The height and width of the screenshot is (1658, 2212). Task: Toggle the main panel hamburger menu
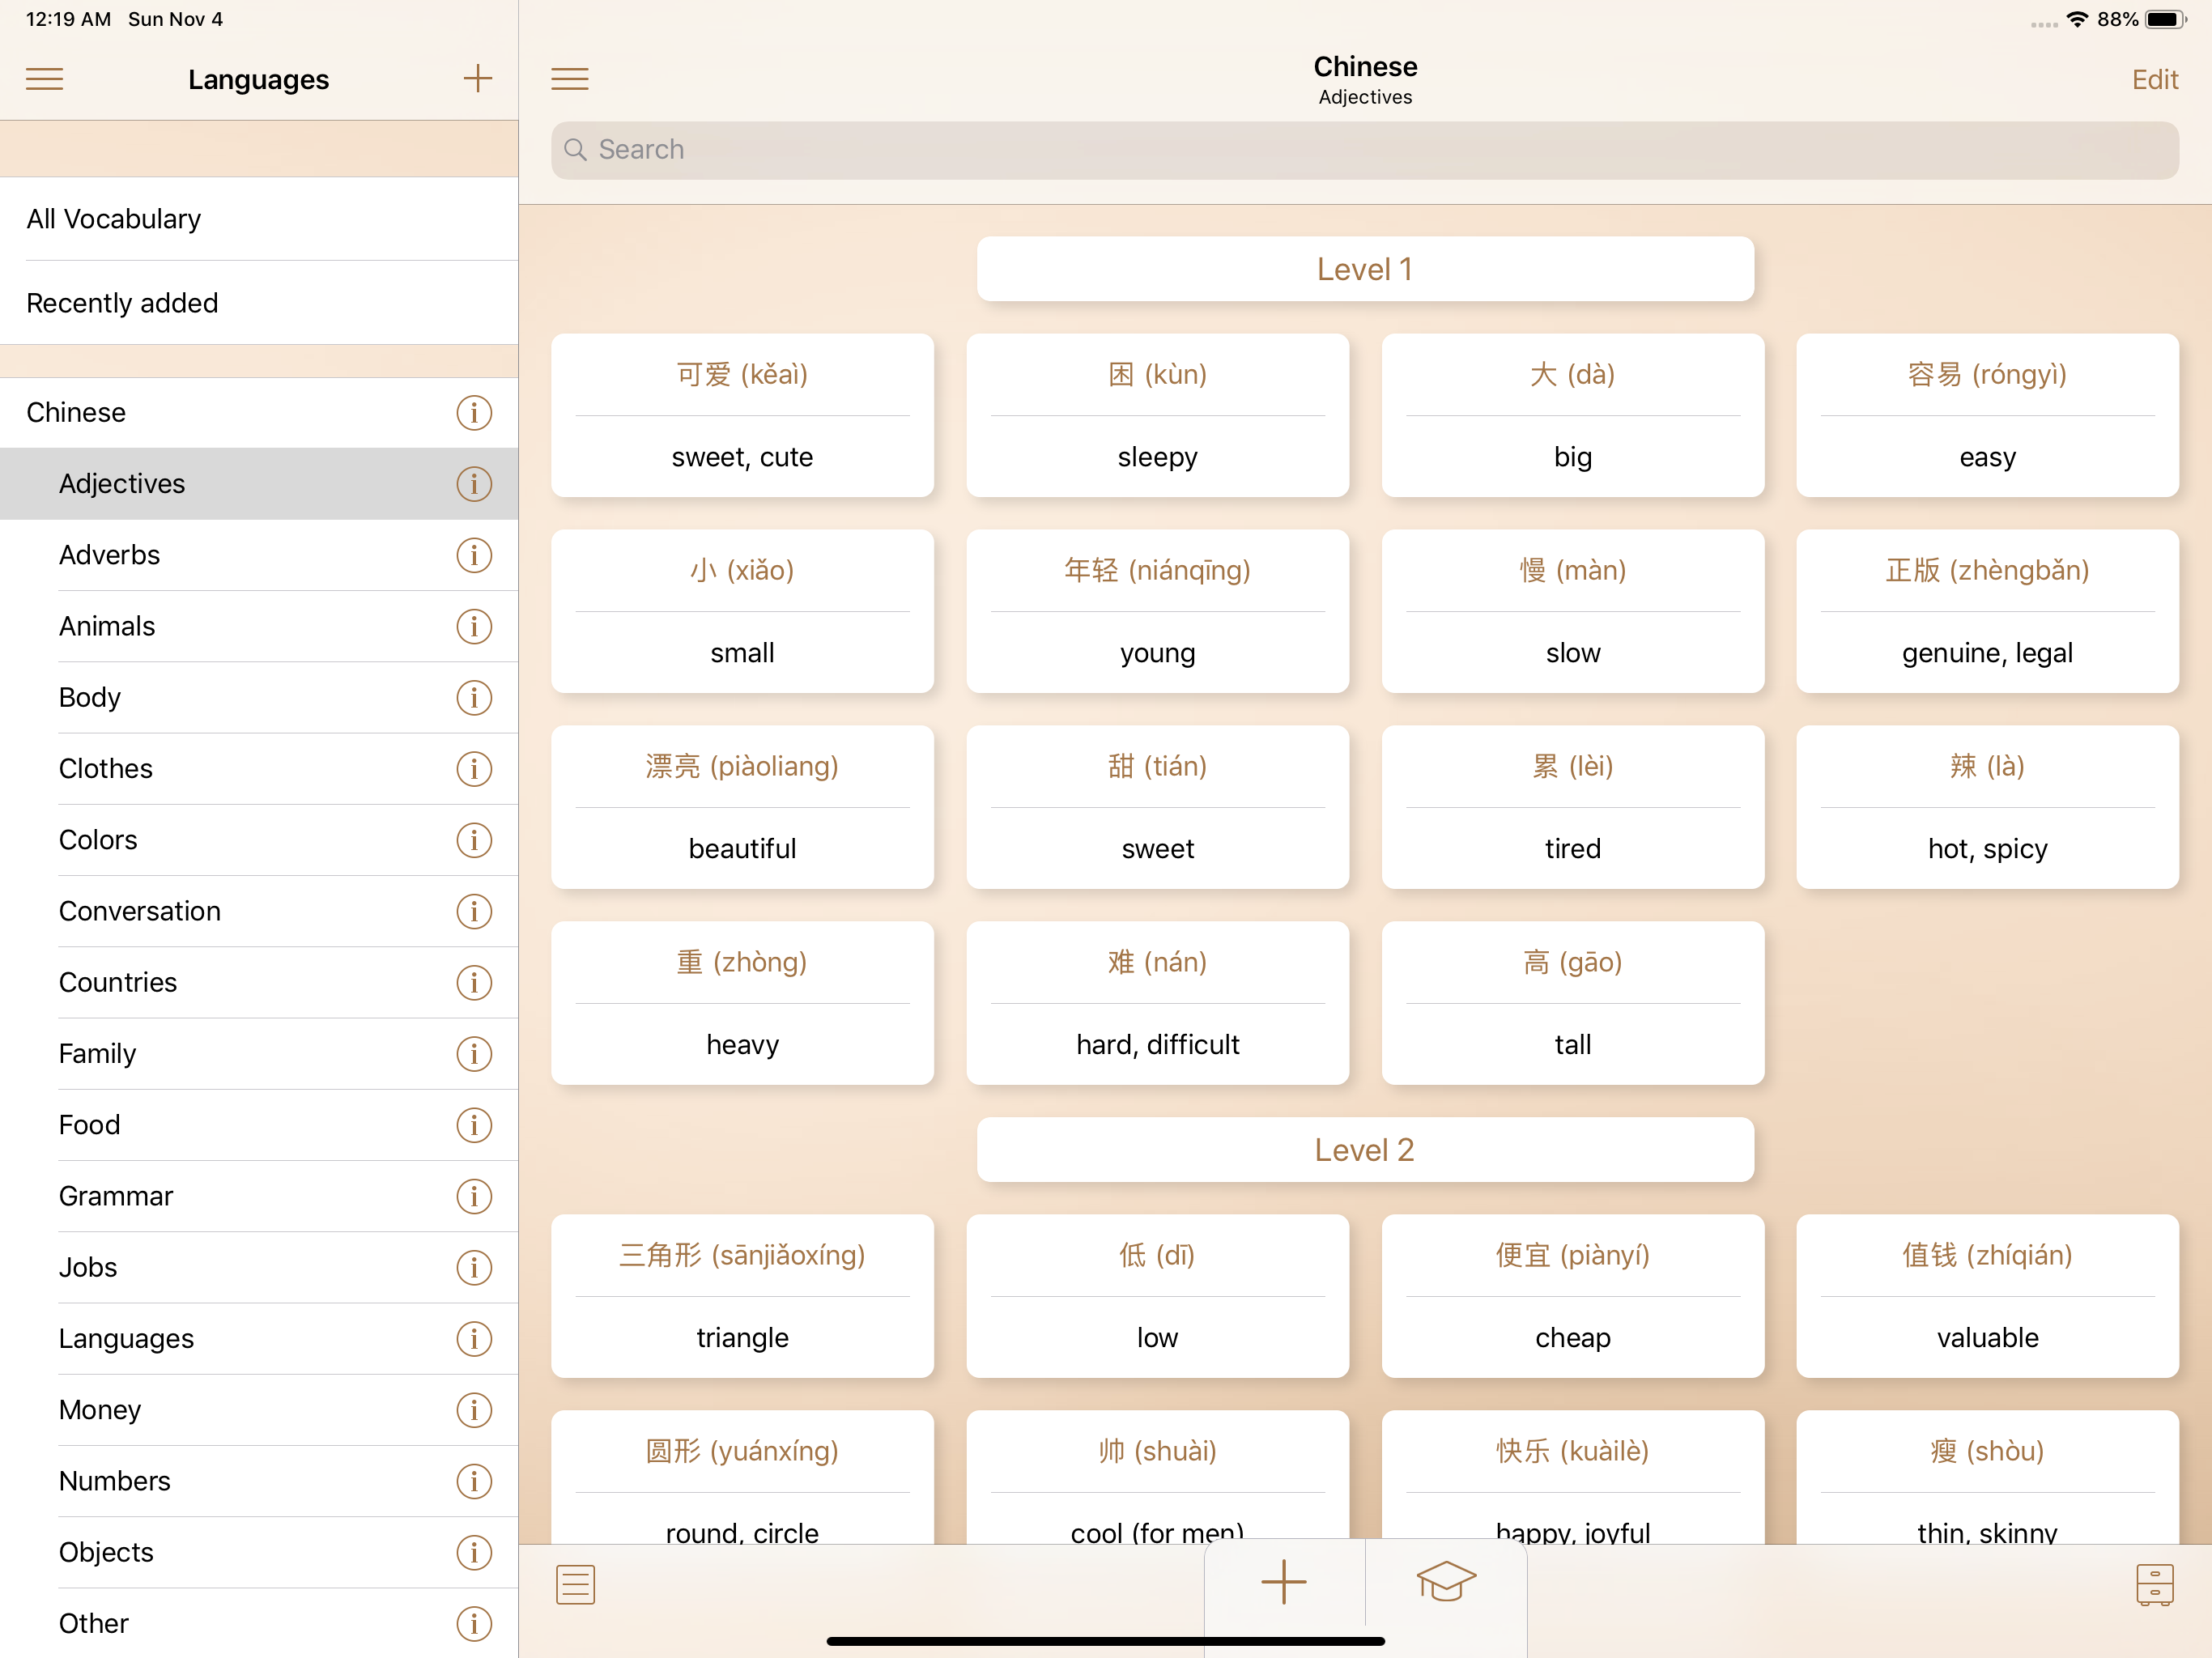pyautogui.click(x=570, y=79)
